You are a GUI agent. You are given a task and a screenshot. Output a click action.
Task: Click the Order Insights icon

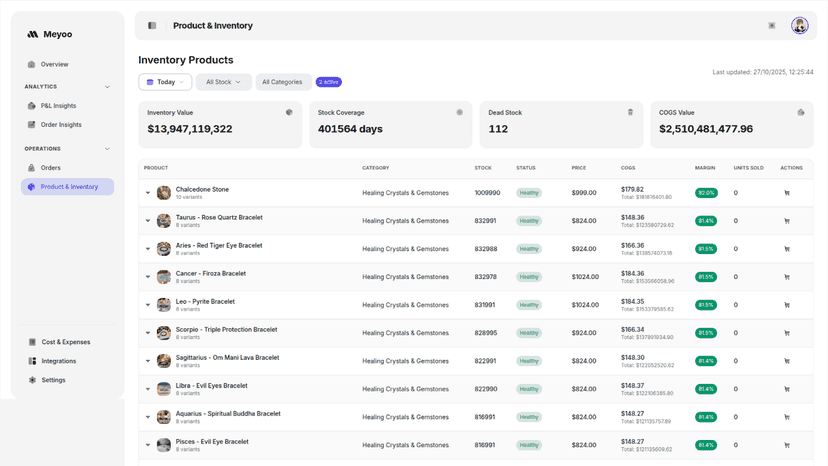(x=31, y=125)
